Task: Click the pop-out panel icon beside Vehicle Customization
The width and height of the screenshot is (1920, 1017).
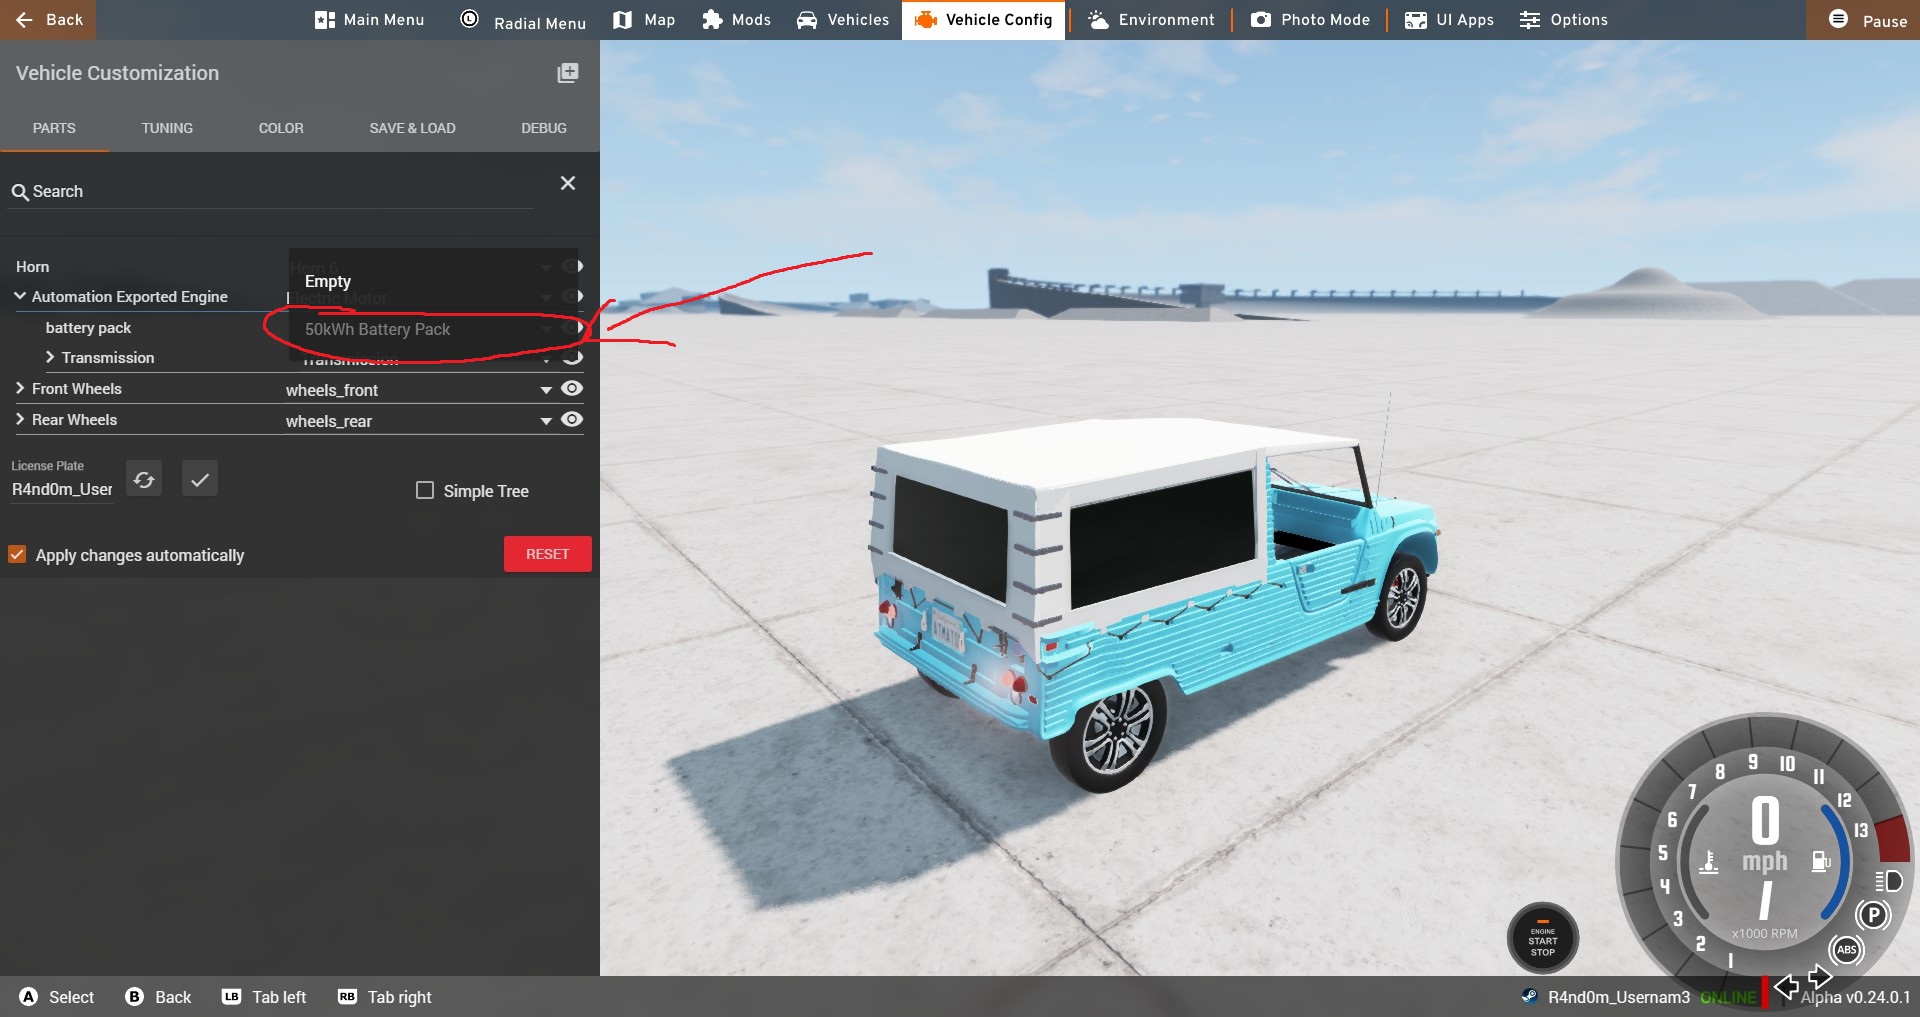Action: [568, 73]
